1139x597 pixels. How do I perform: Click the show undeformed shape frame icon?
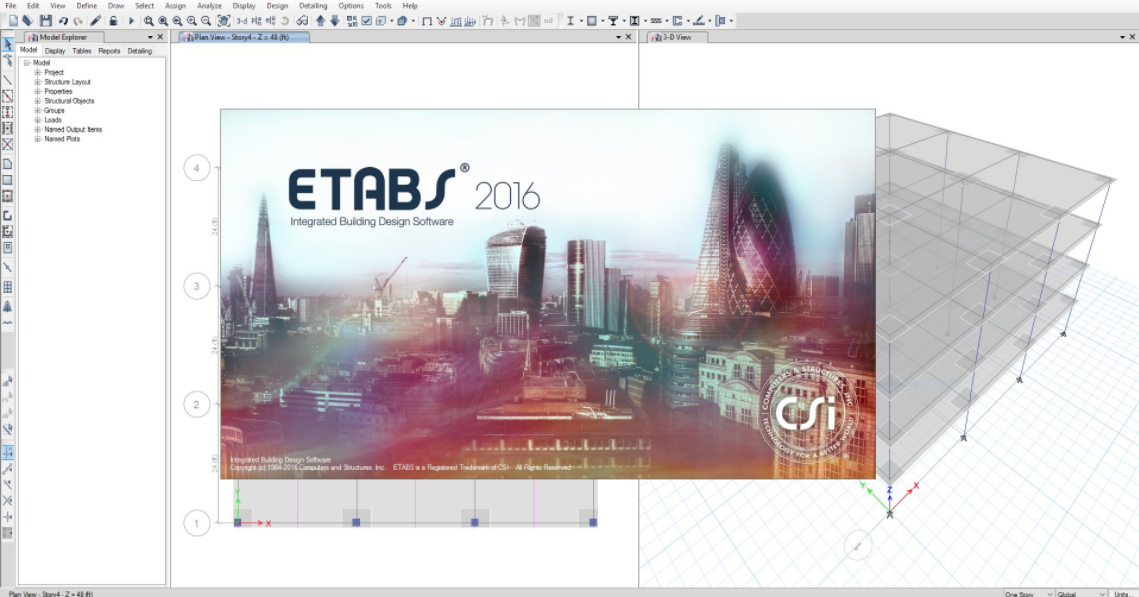pos(426,21)
